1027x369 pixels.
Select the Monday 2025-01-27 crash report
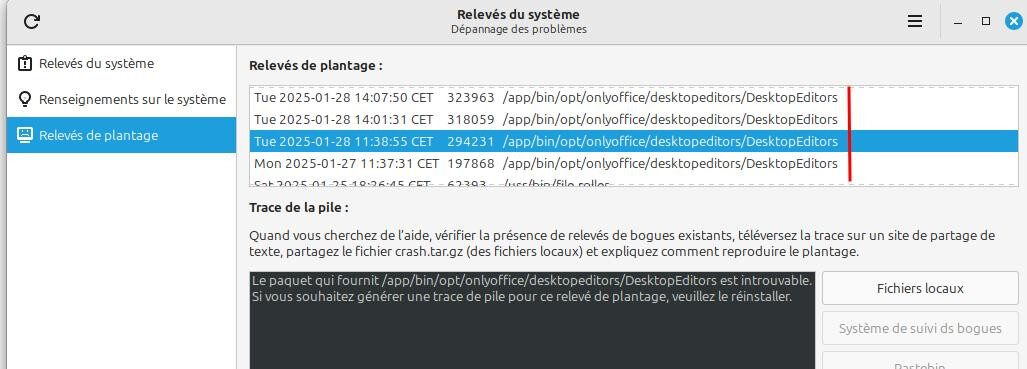click(633, 163)
